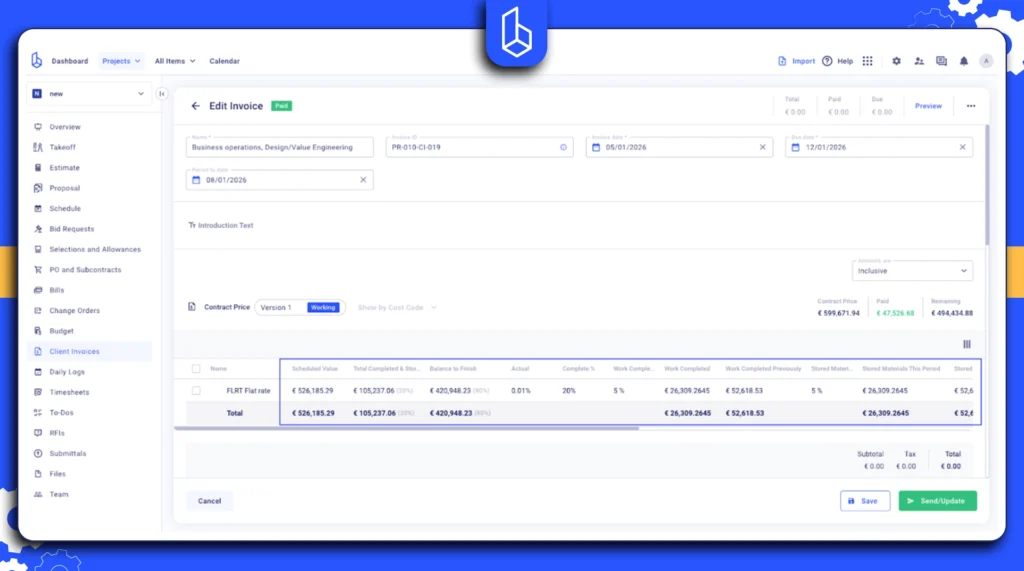Edit the invoice Name field

coord(280,147)
